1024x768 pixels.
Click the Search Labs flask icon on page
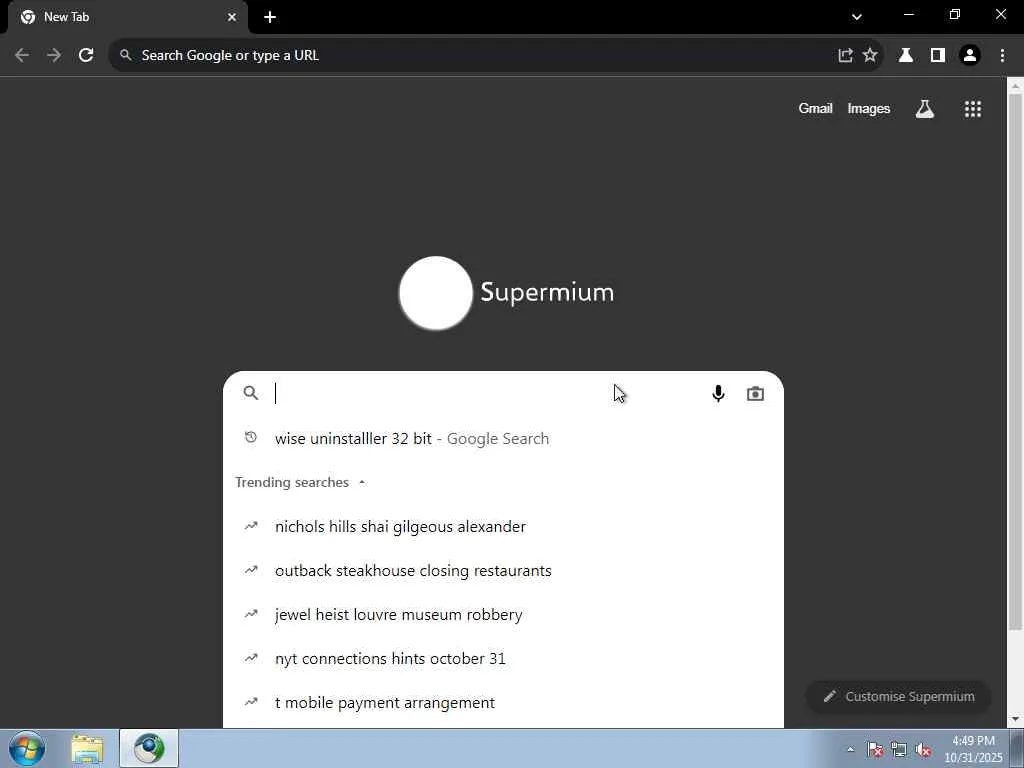[925, 109]
